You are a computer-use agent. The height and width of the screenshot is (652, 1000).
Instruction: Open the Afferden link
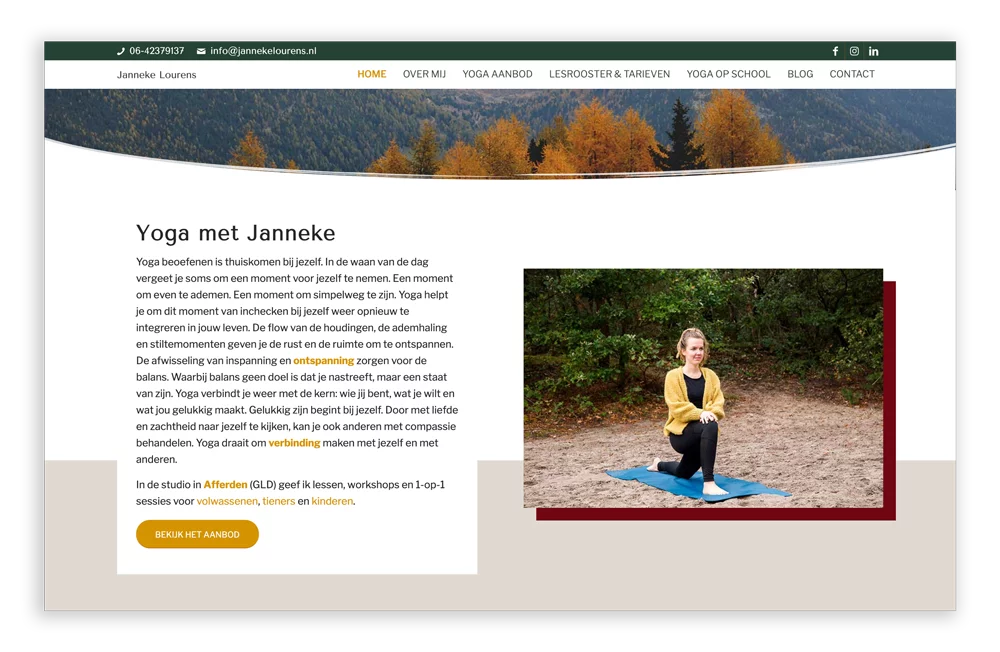pos(225,485)
